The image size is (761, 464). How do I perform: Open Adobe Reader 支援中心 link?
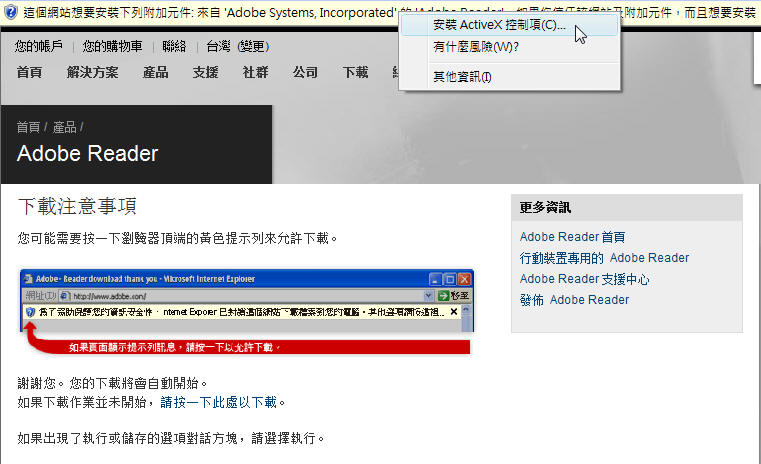pyautogui.click(x=584, y=279)
